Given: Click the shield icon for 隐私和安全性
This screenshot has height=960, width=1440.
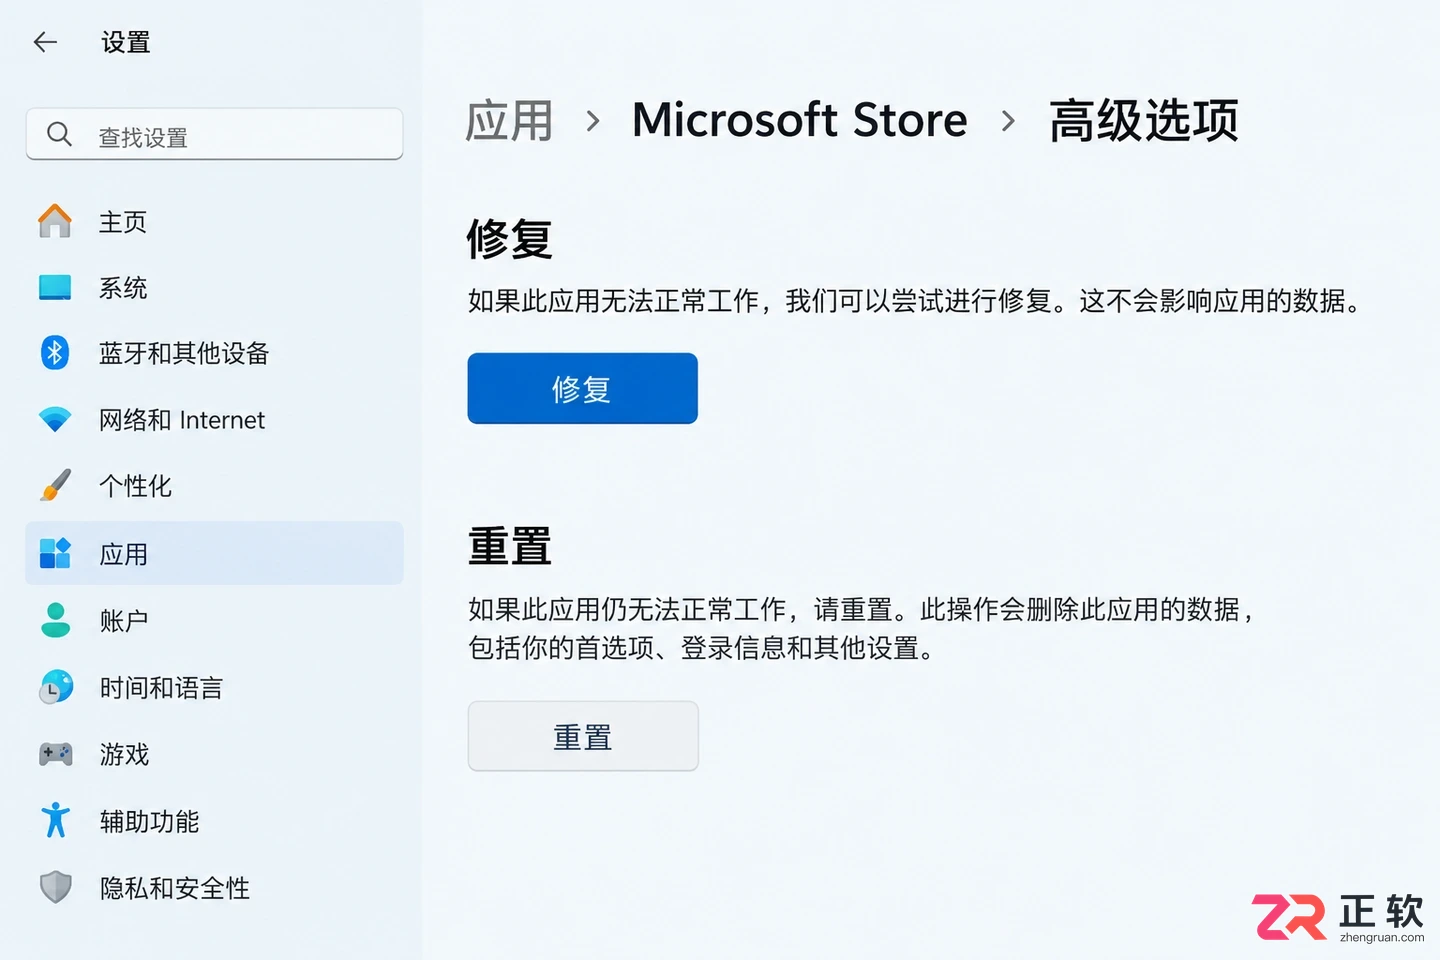Looking at the screenshot, I should tap(55, 887).
